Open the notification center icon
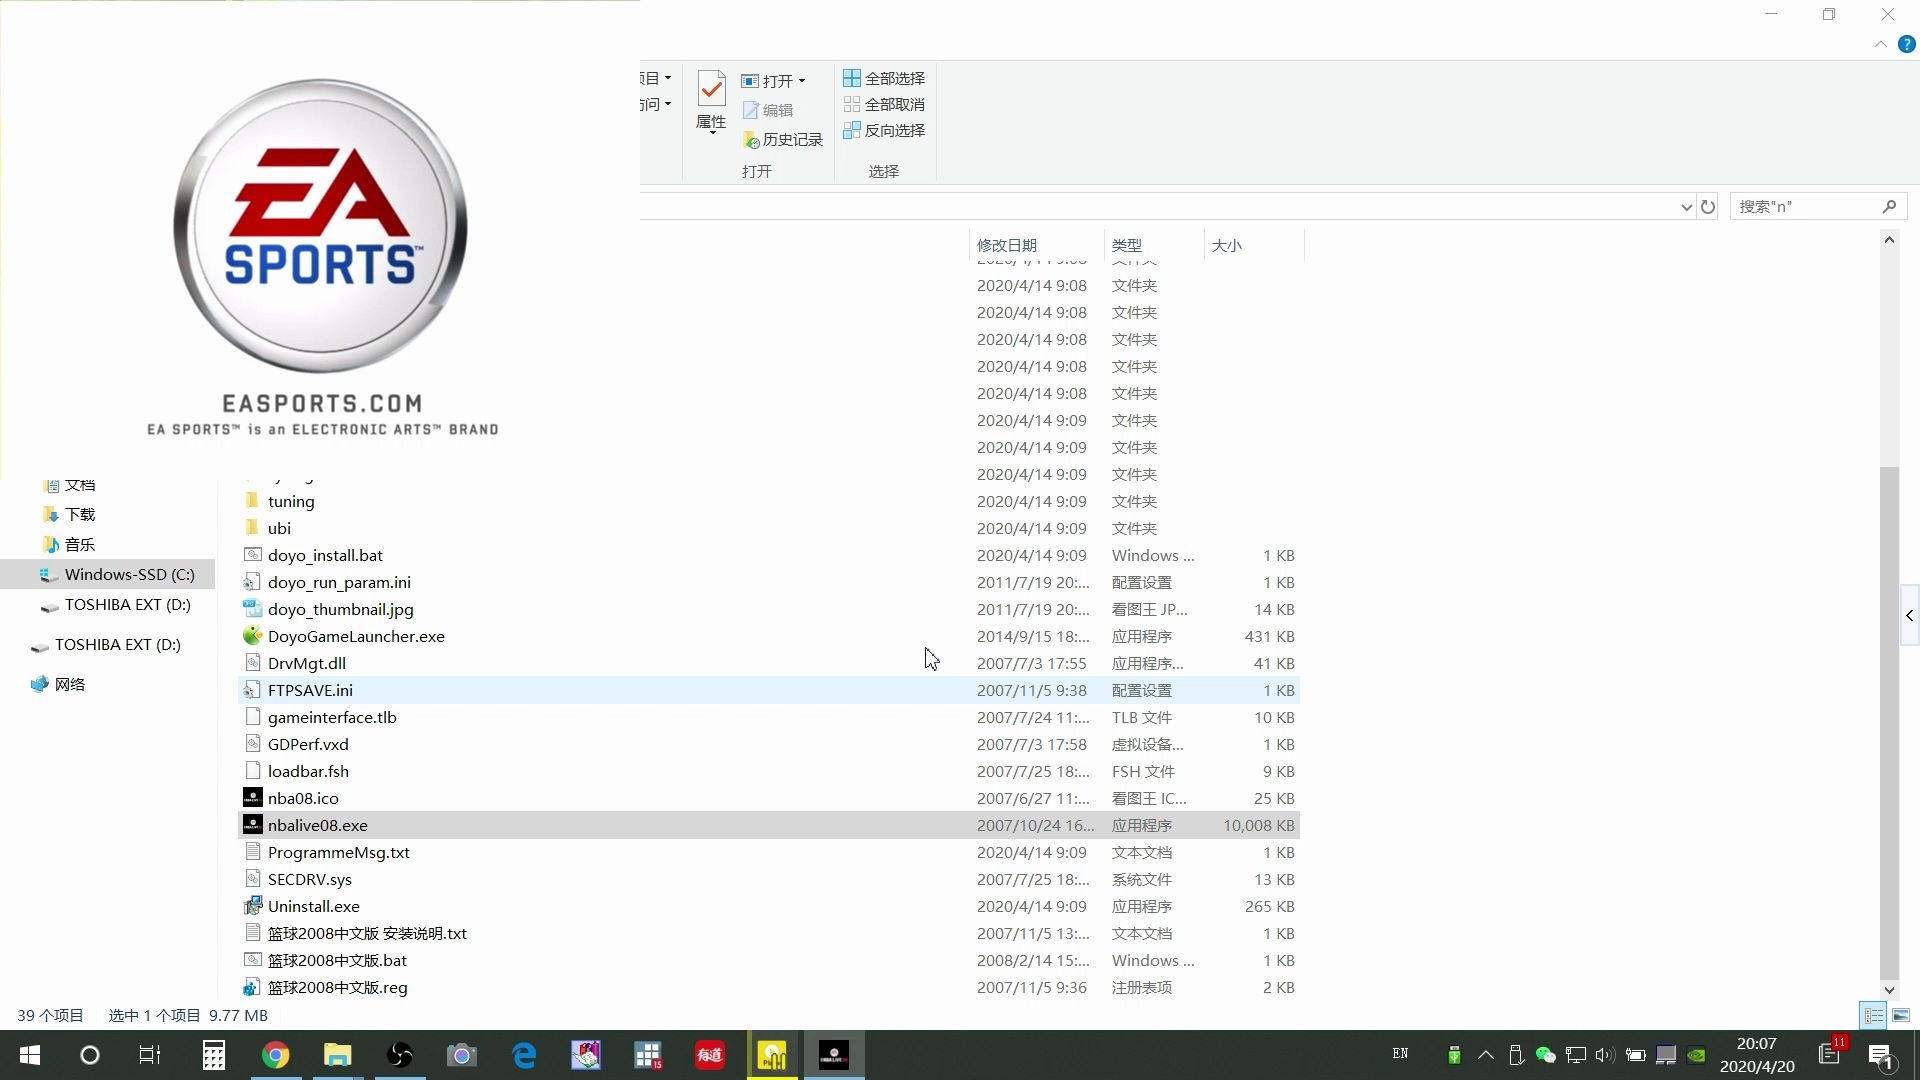Screen dimensions: 1920x1080 click(1880, 1055)
